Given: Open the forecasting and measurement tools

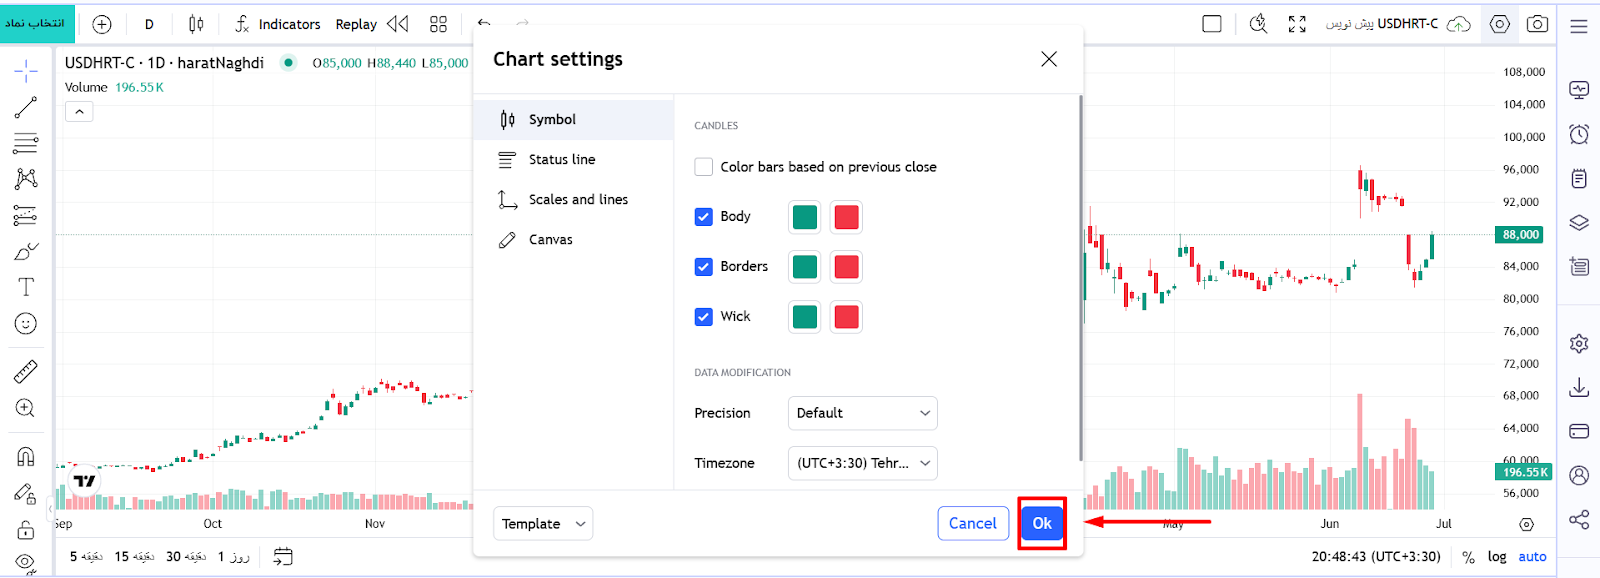Looking at the screenshot, I should tap(26, 215).
